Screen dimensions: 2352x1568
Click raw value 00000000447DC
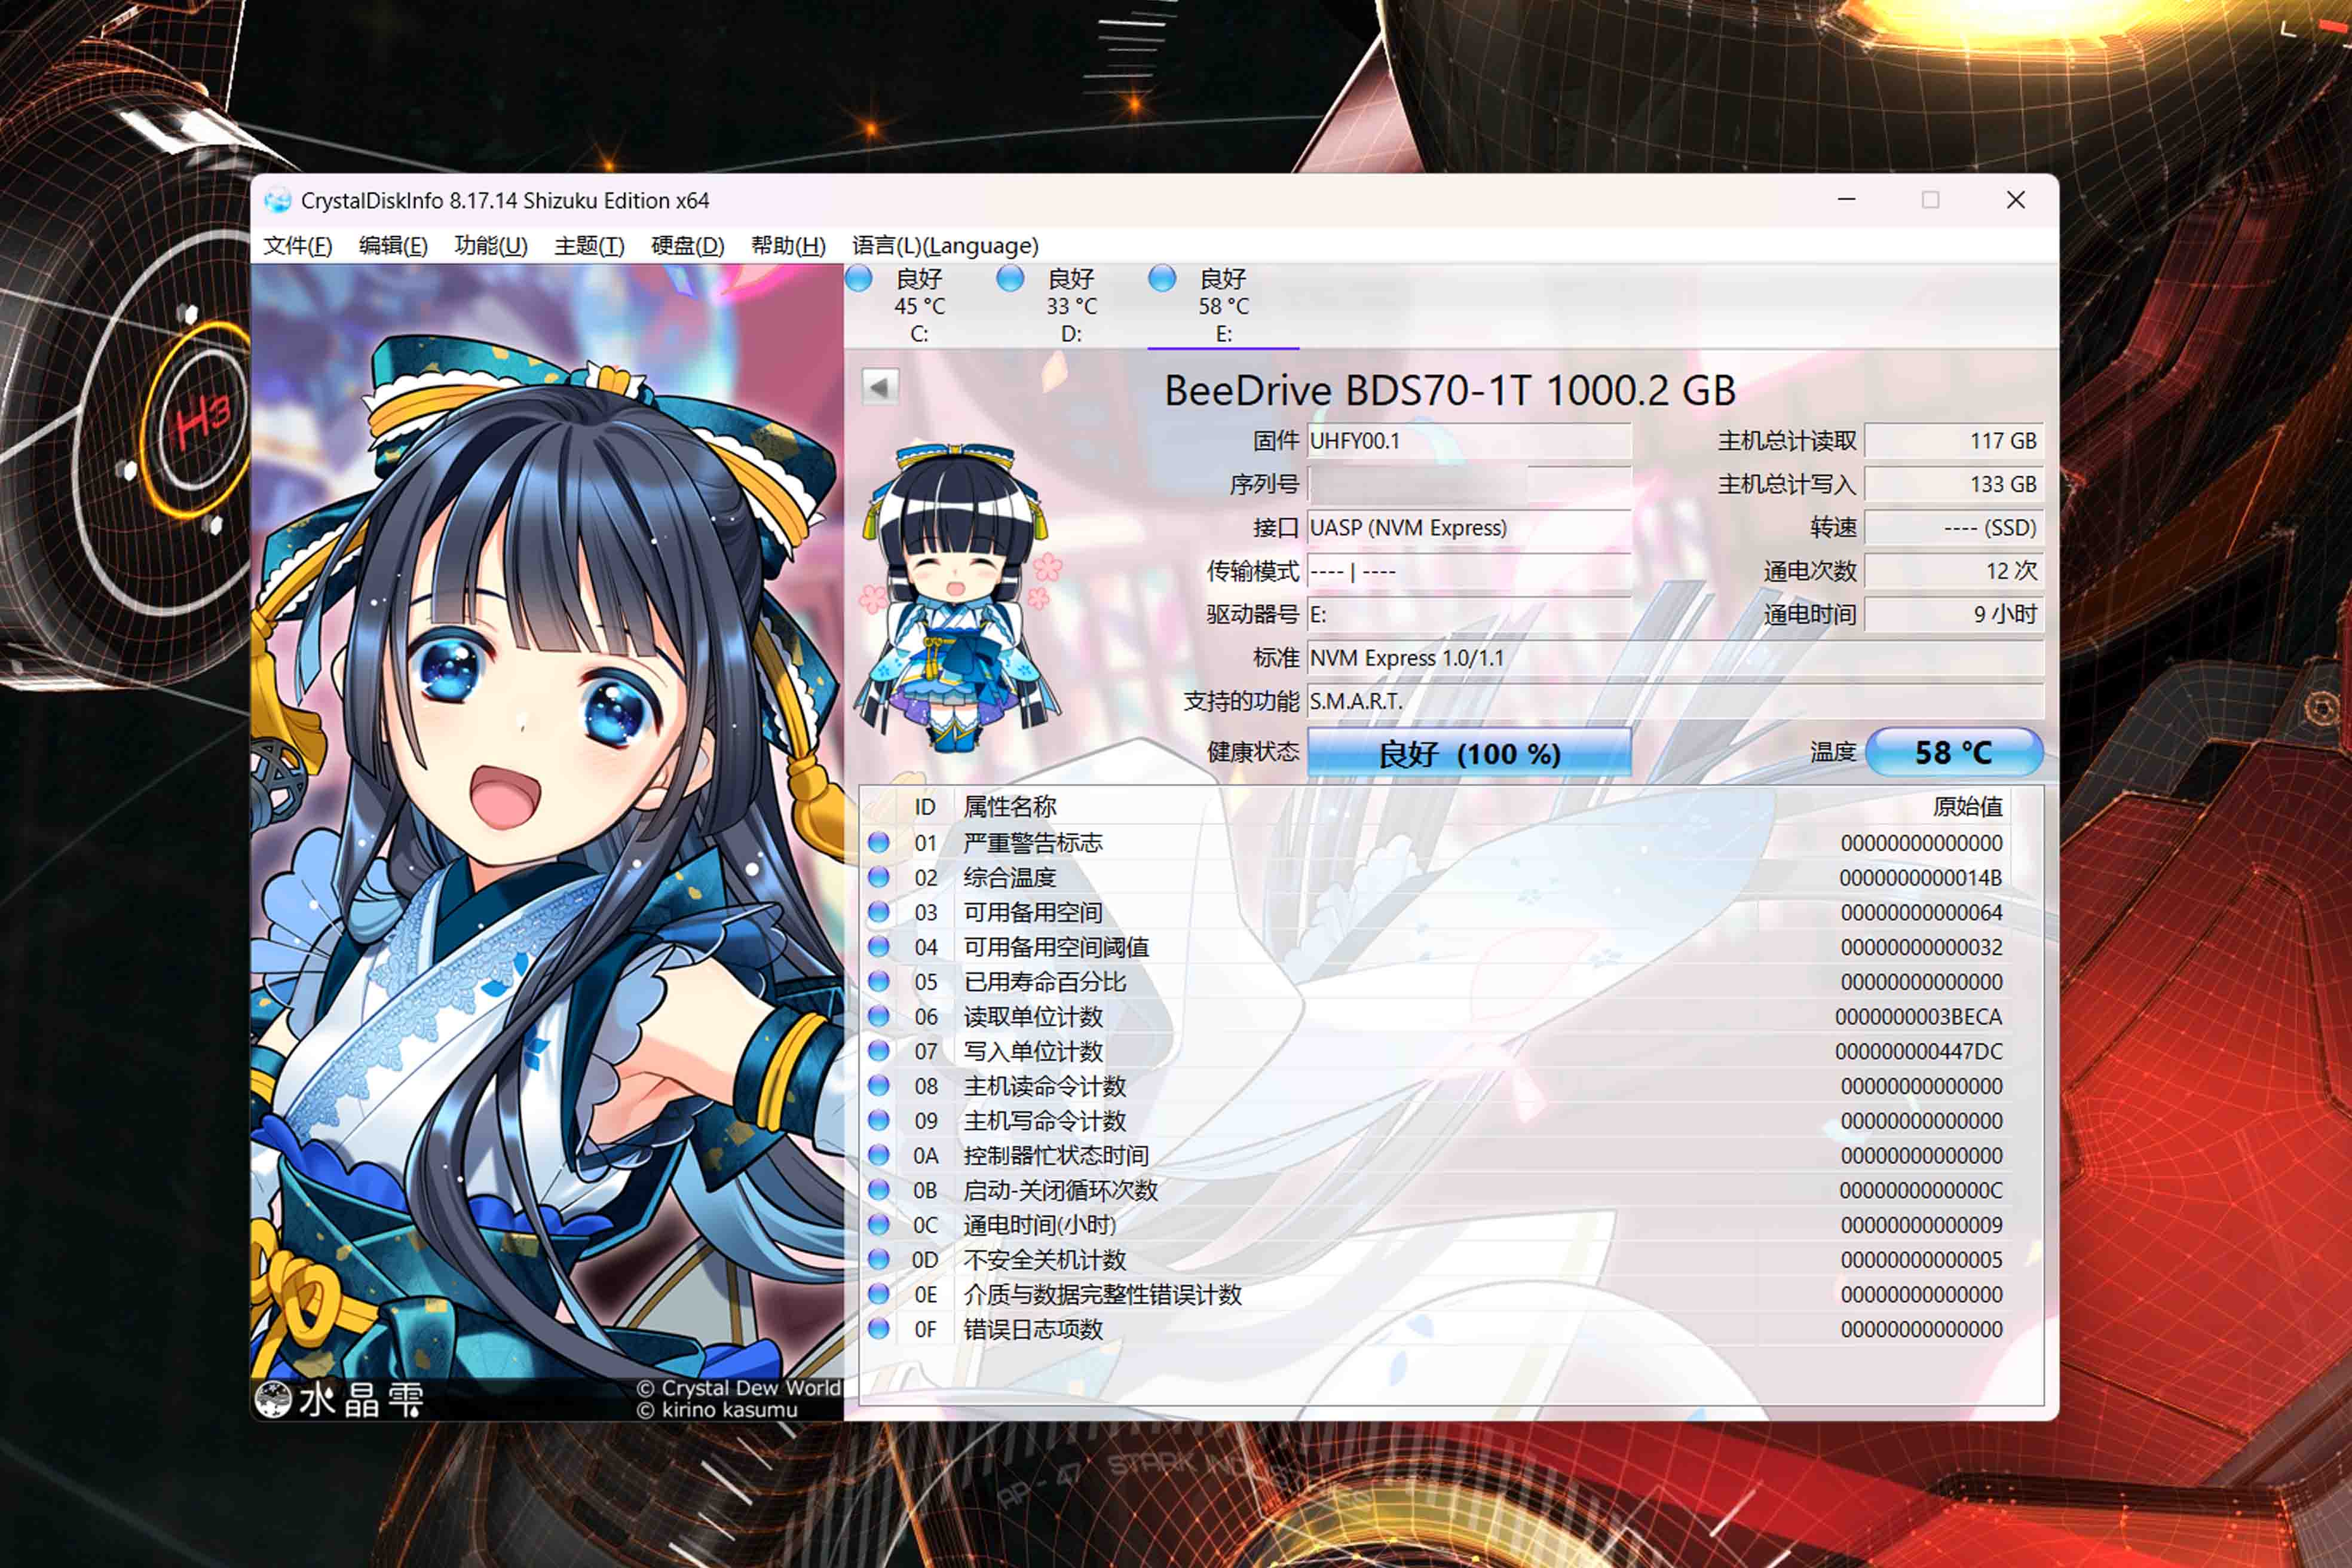[1918, 1051]
